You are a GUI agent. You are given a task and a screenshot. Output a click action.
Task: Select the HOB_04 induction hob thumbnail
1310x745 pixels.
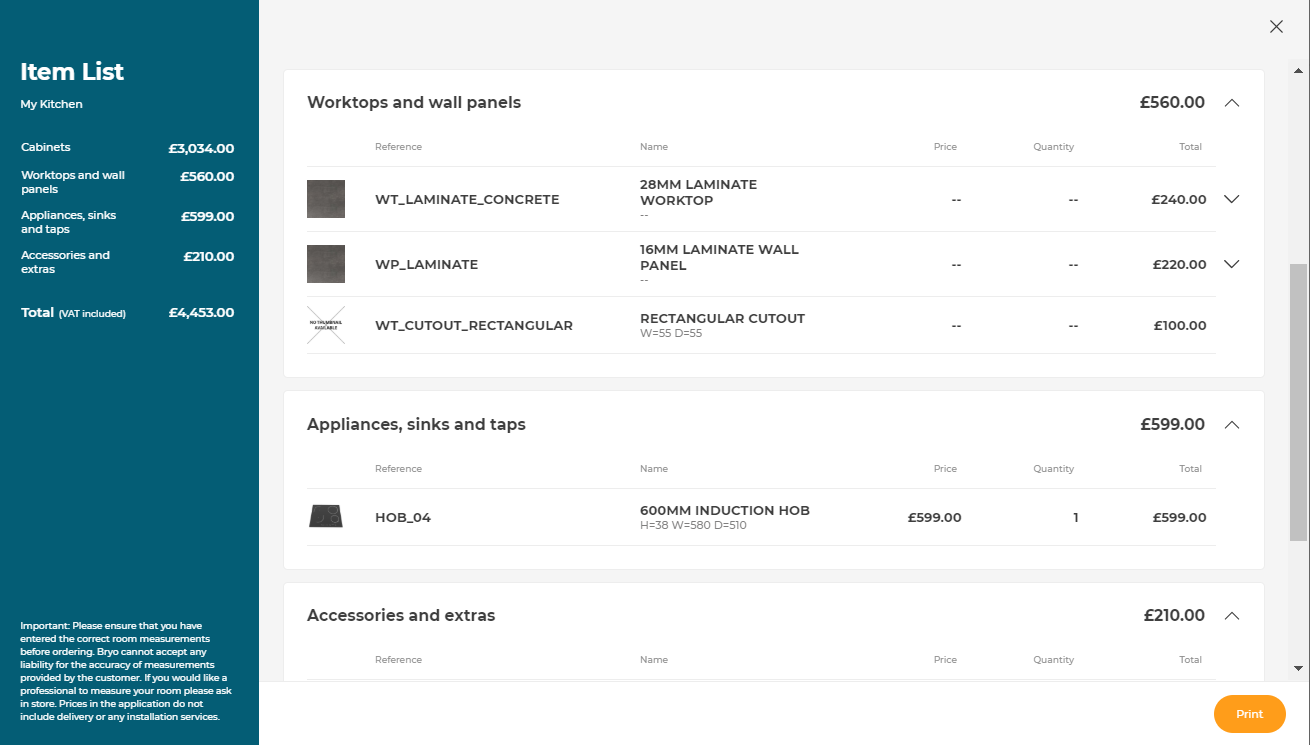tap(325, 517)
